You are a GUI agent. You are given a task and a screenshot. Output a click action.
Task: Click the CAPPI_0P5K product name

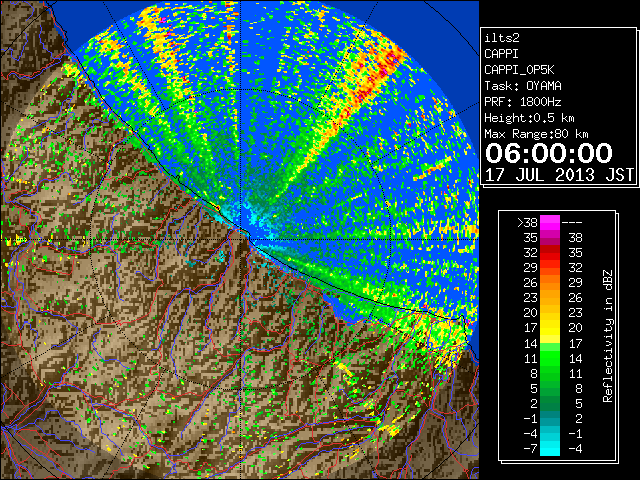tap(519, 70)
